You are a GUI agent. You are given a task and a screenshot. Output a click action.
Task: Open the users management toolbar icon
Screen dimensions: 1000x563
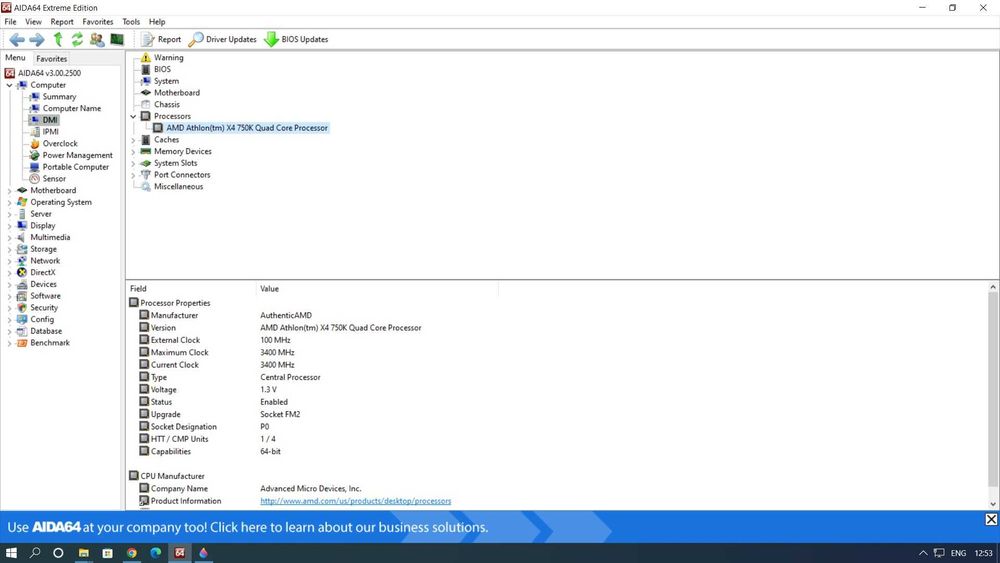coord(97,40)
